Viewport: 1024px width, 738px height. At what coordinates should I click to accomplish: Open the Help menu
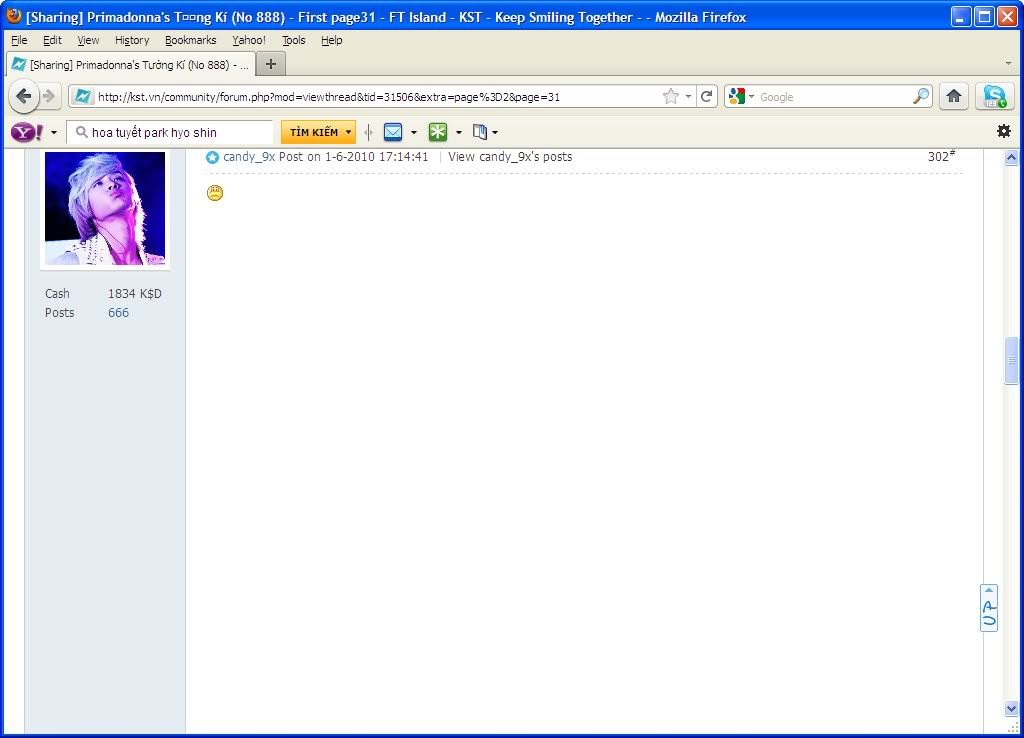coord(332,40)
